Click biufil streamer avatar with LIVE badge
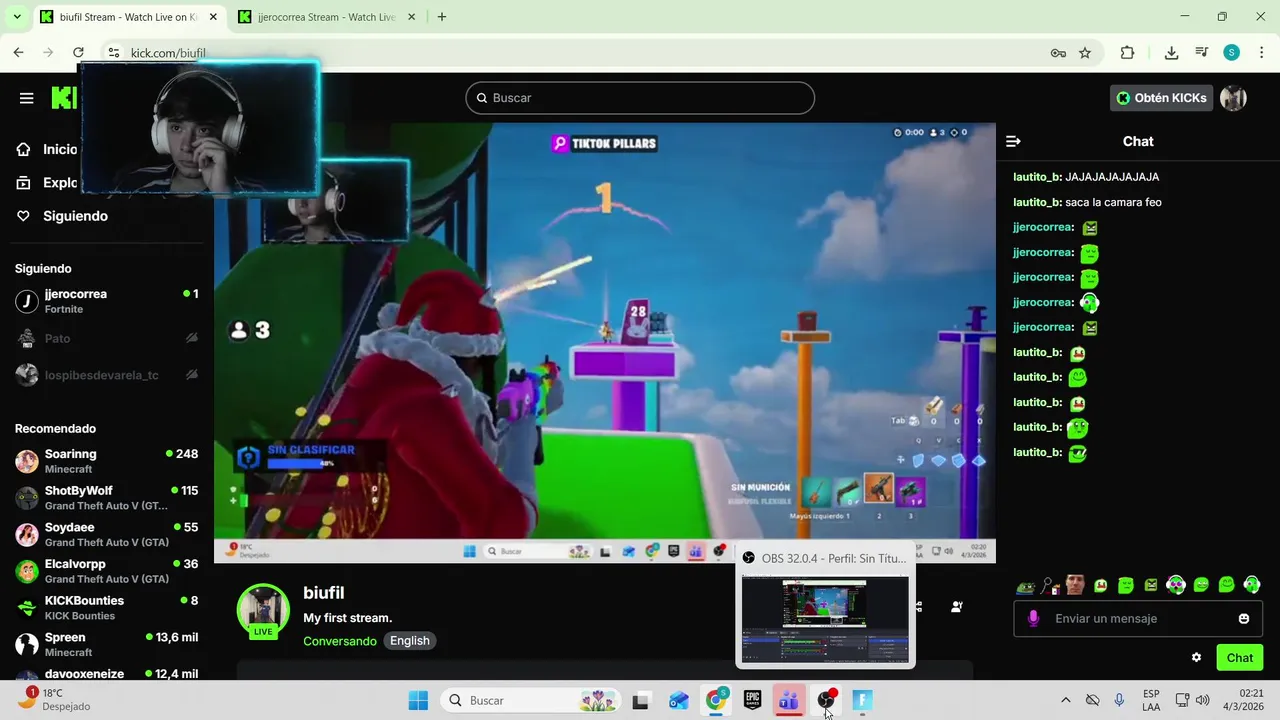 (263, 610)
